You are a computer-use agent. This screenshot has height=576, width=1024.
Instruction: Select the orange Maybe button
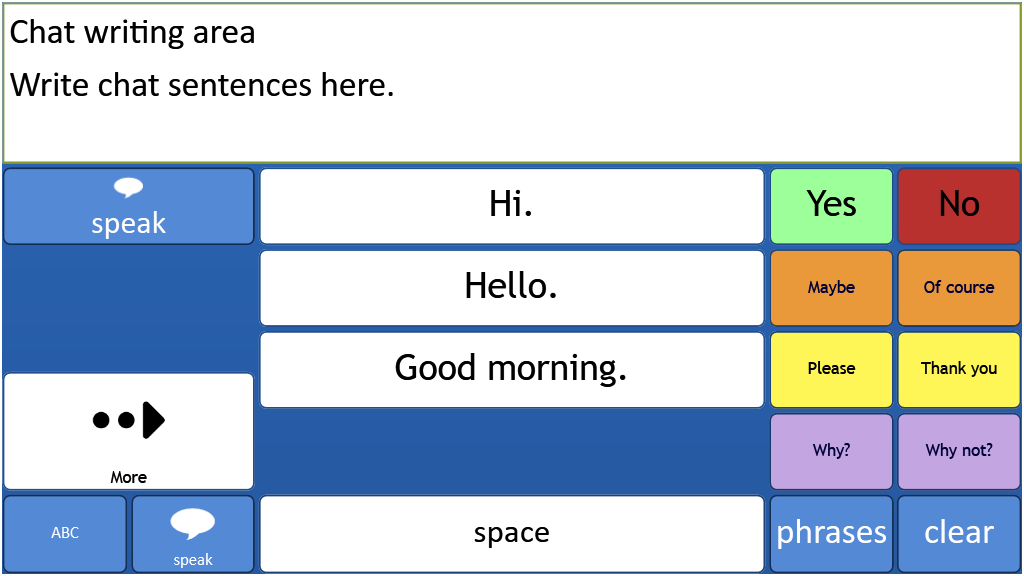pyautogui.click(x=831, y=288)
